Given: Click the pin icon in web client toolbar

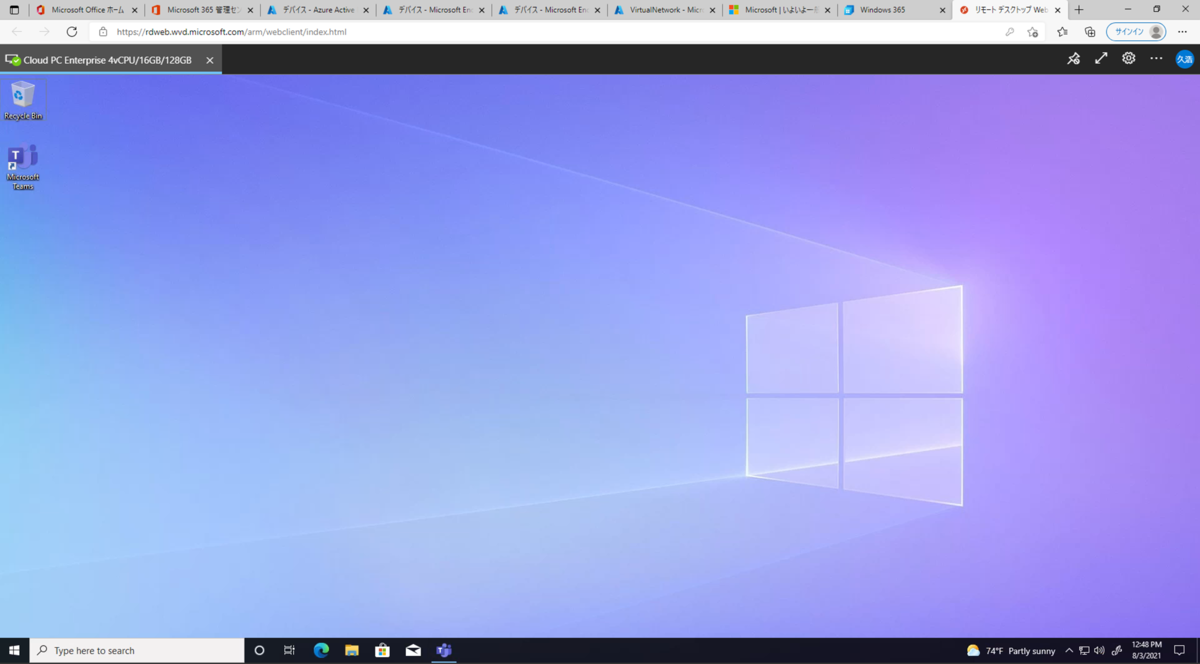Looking at the screenshot, I should coord(1074,59).
